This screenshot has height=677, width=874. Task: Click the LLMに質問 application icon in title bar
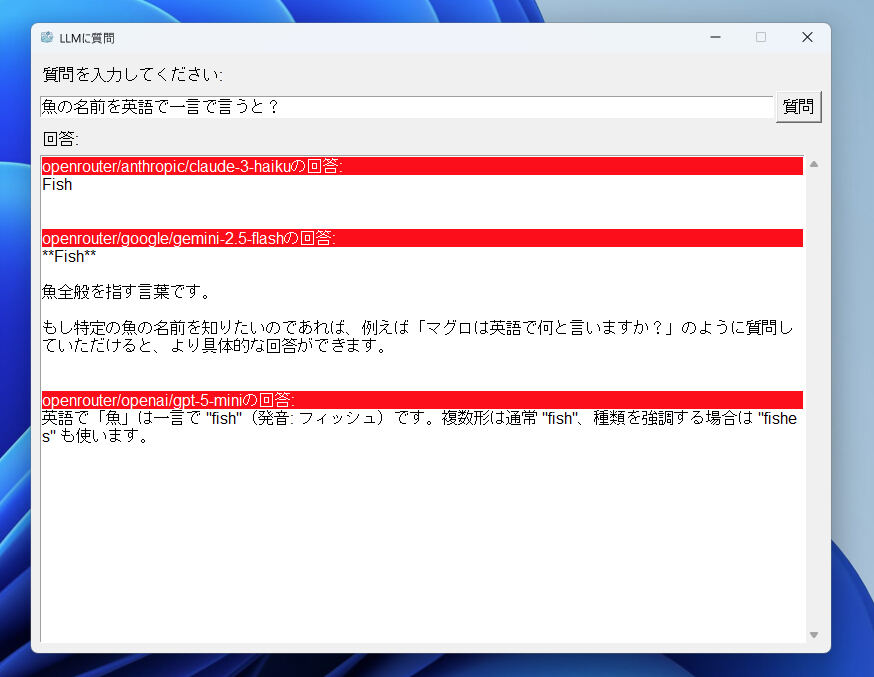[47, 37]
